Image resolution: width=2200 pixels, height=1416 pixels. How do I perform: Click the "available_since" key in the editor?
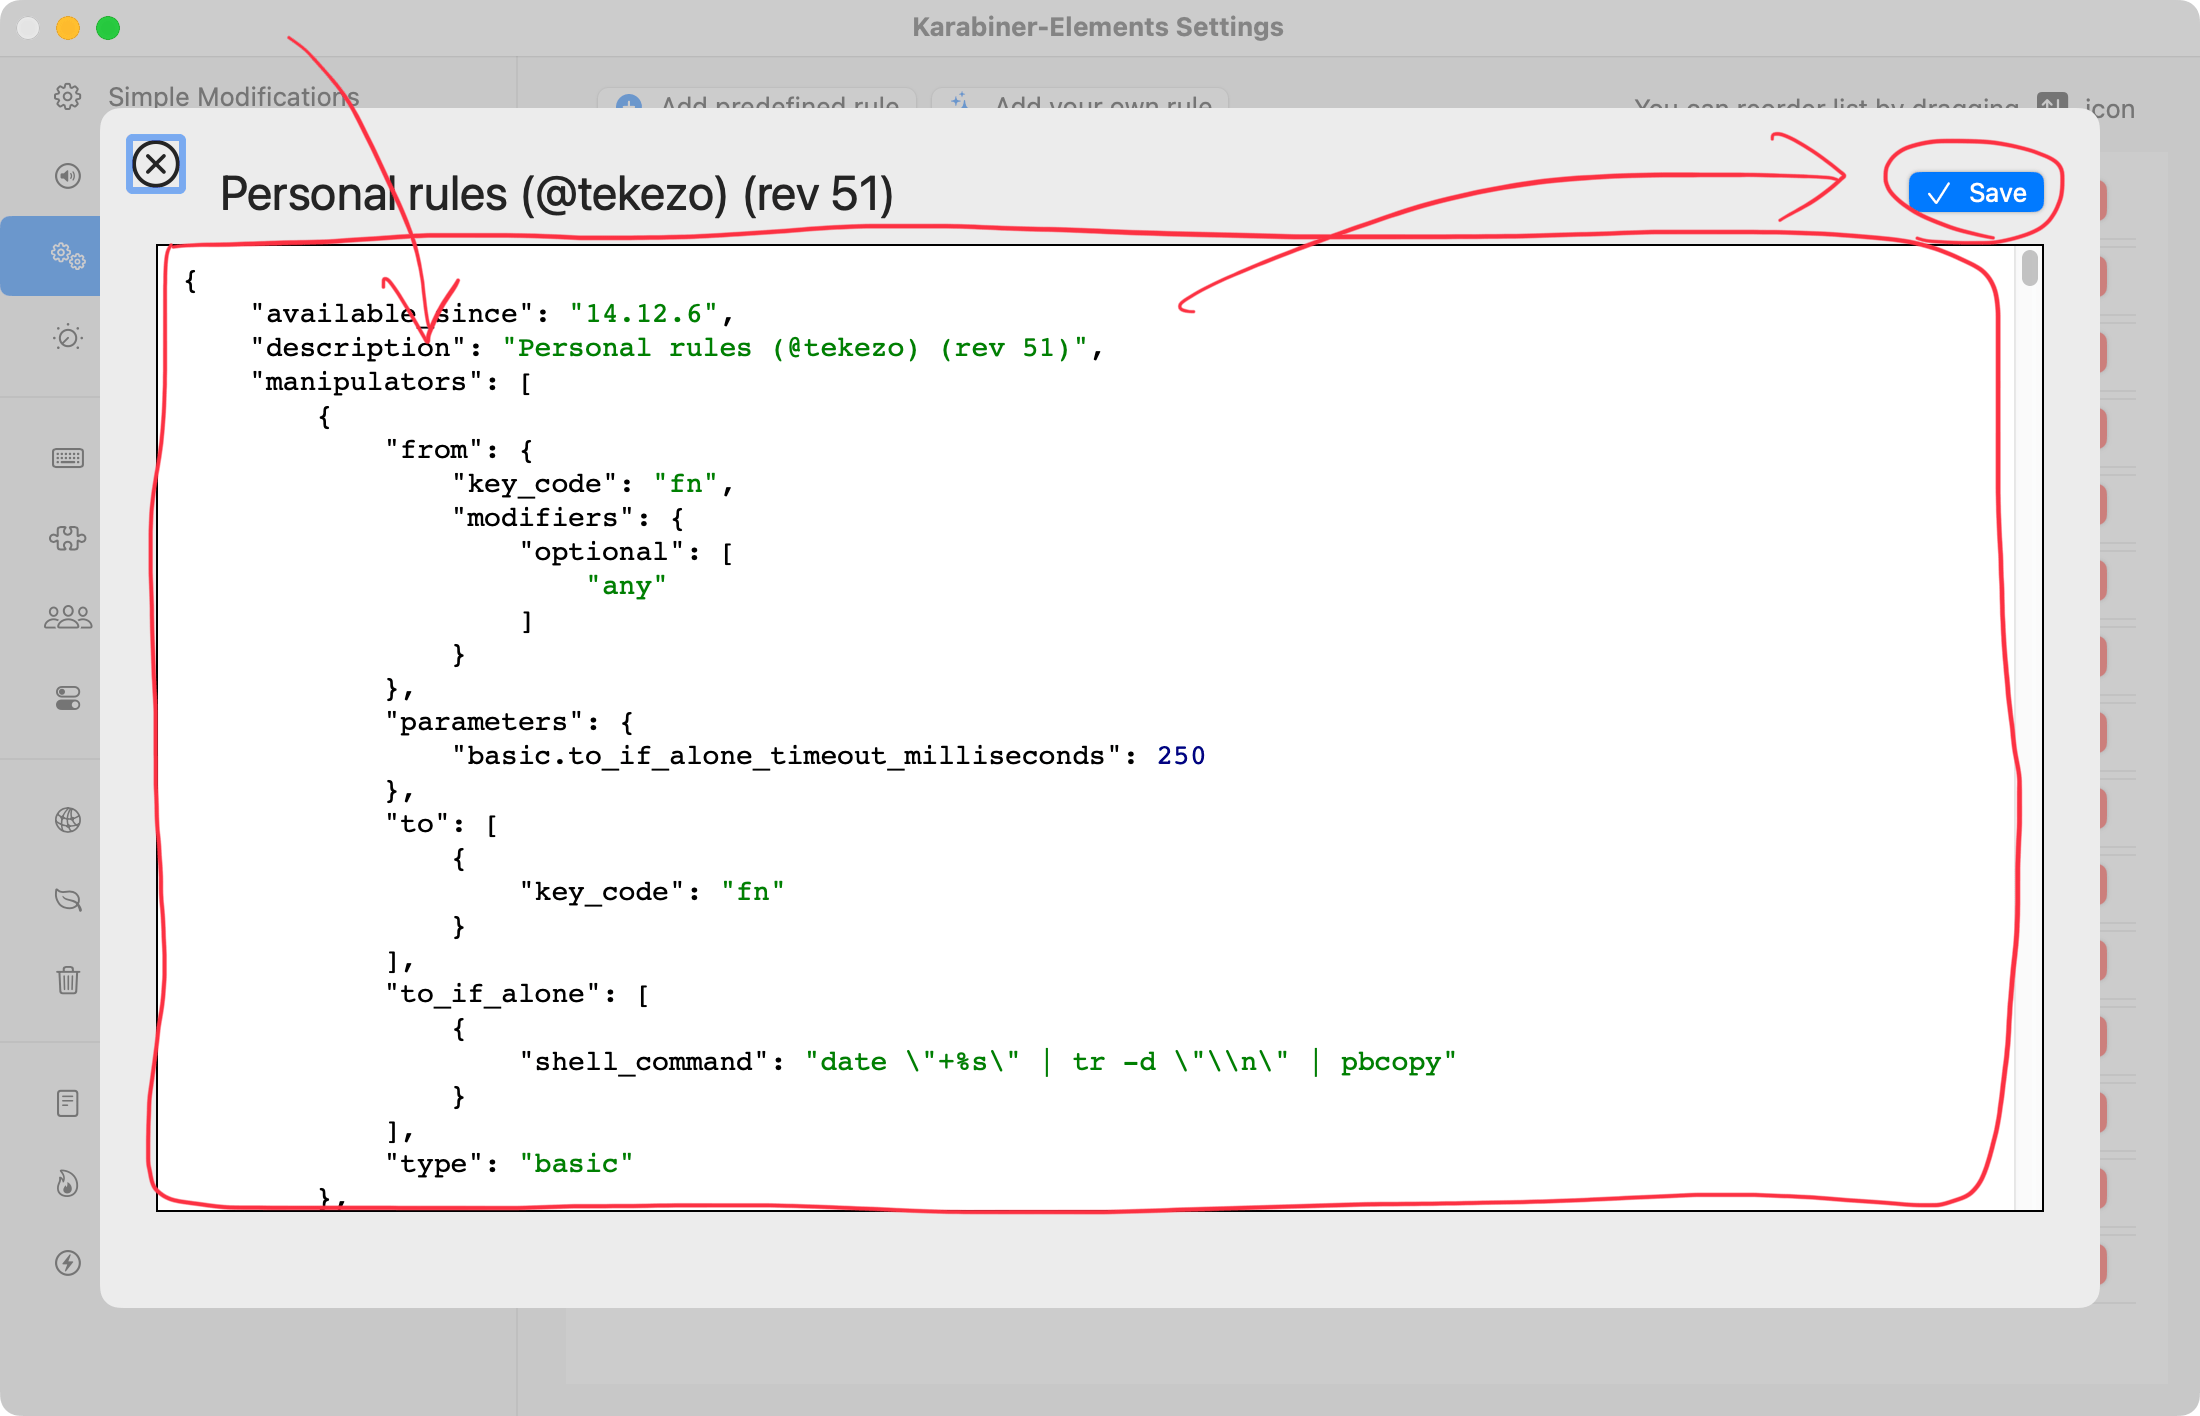(x=392, y=314)
